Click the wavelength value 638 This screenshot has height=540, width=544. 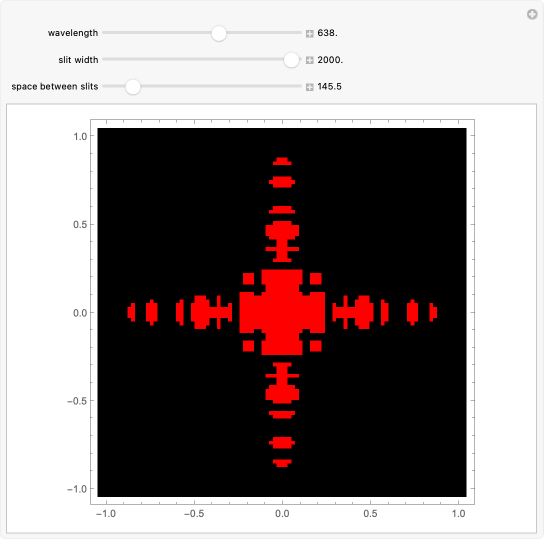click(x=327, y=33)
